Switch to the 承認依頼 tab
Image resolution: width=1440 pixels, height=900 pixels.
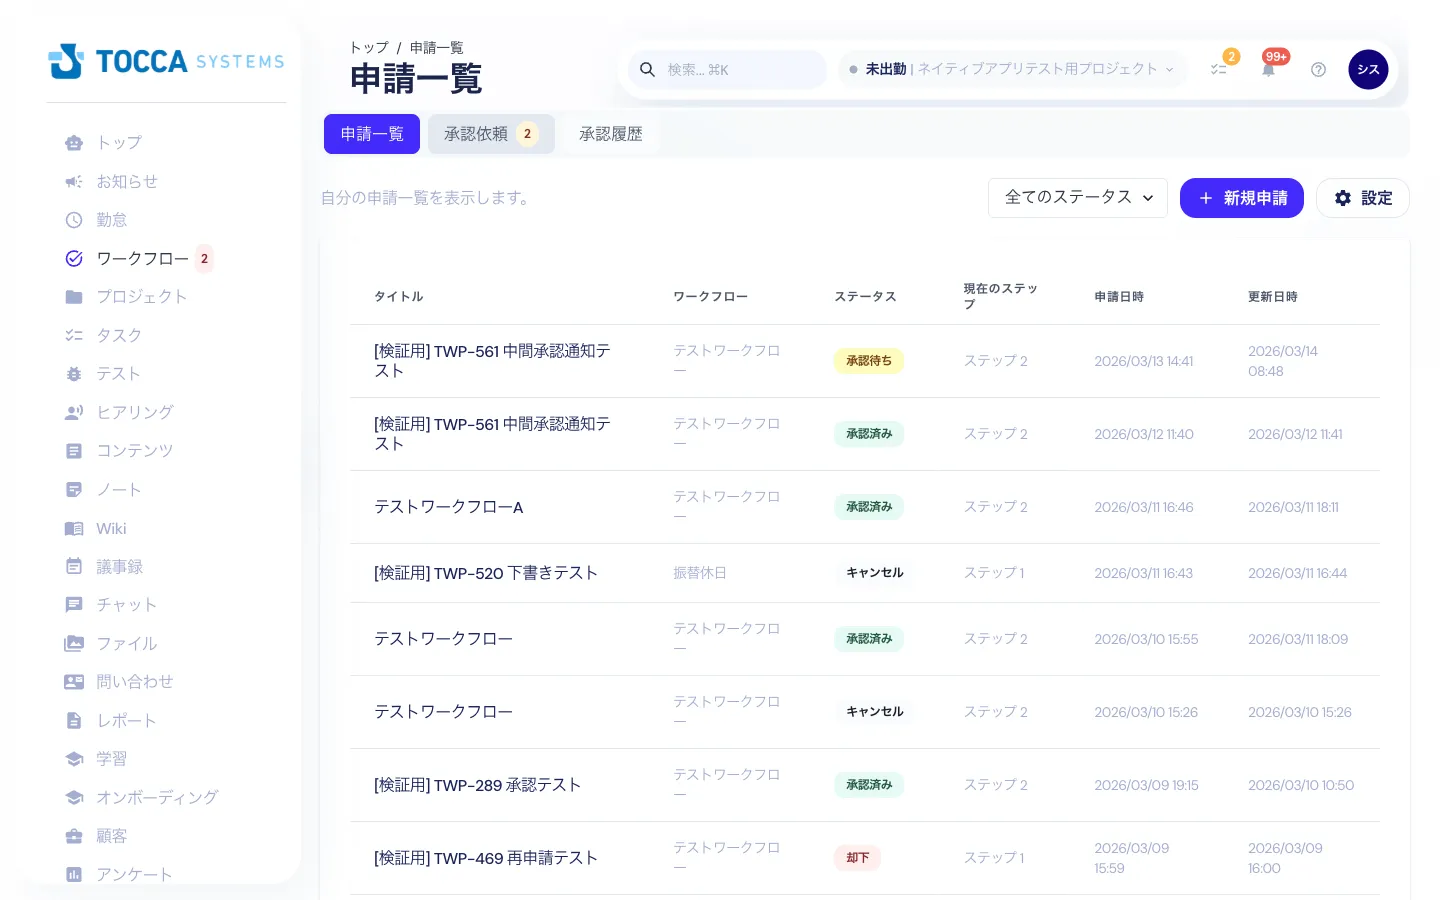point(491,133)
